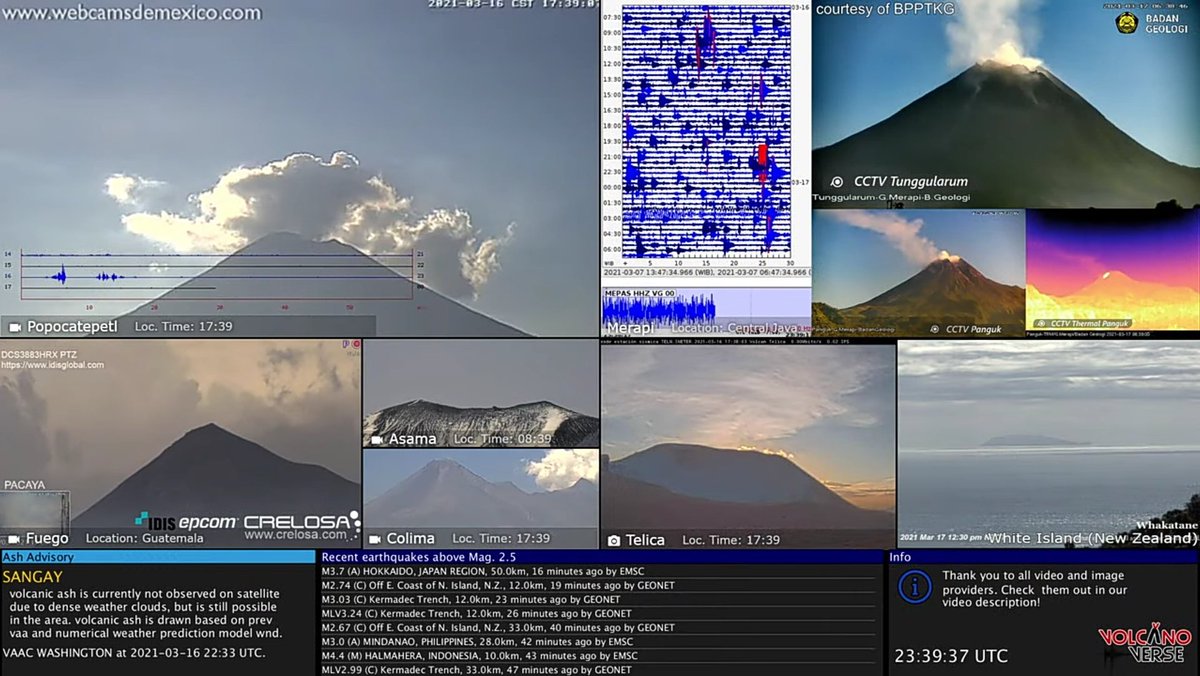
Task: Open the www.idisglobal.com link
Action: tap(52, 365)
